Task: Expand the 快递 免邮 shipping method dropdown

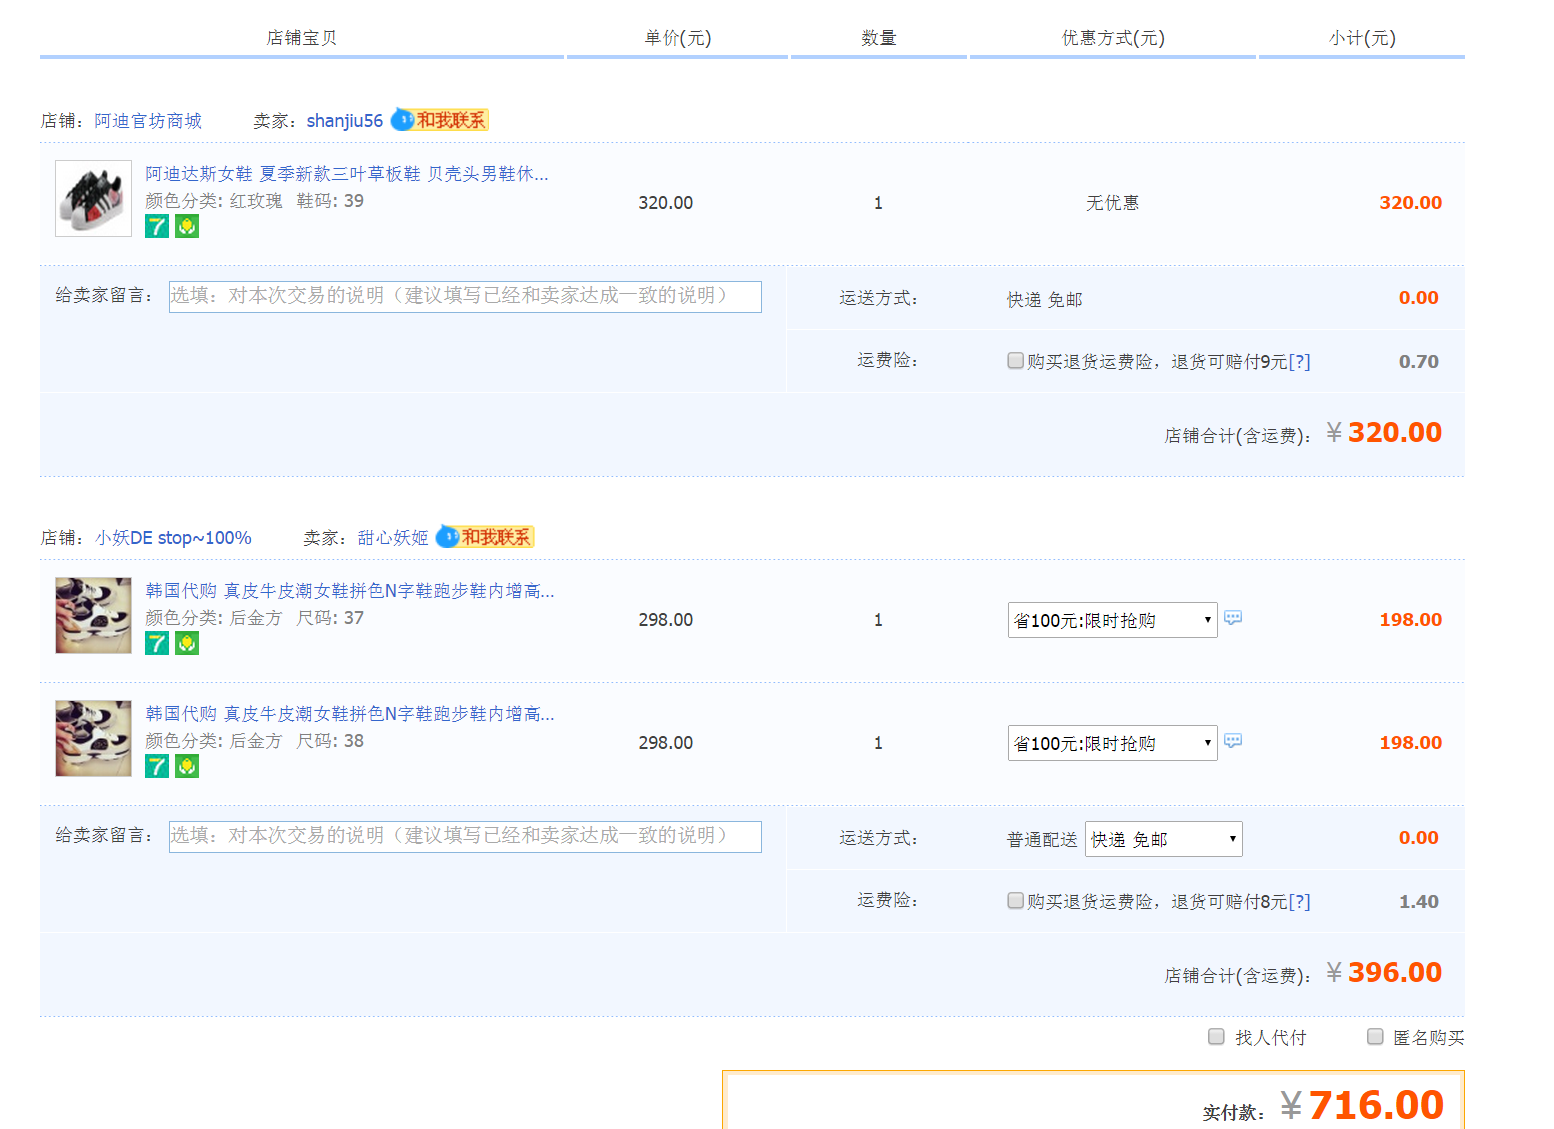Action: point(1163,839)
